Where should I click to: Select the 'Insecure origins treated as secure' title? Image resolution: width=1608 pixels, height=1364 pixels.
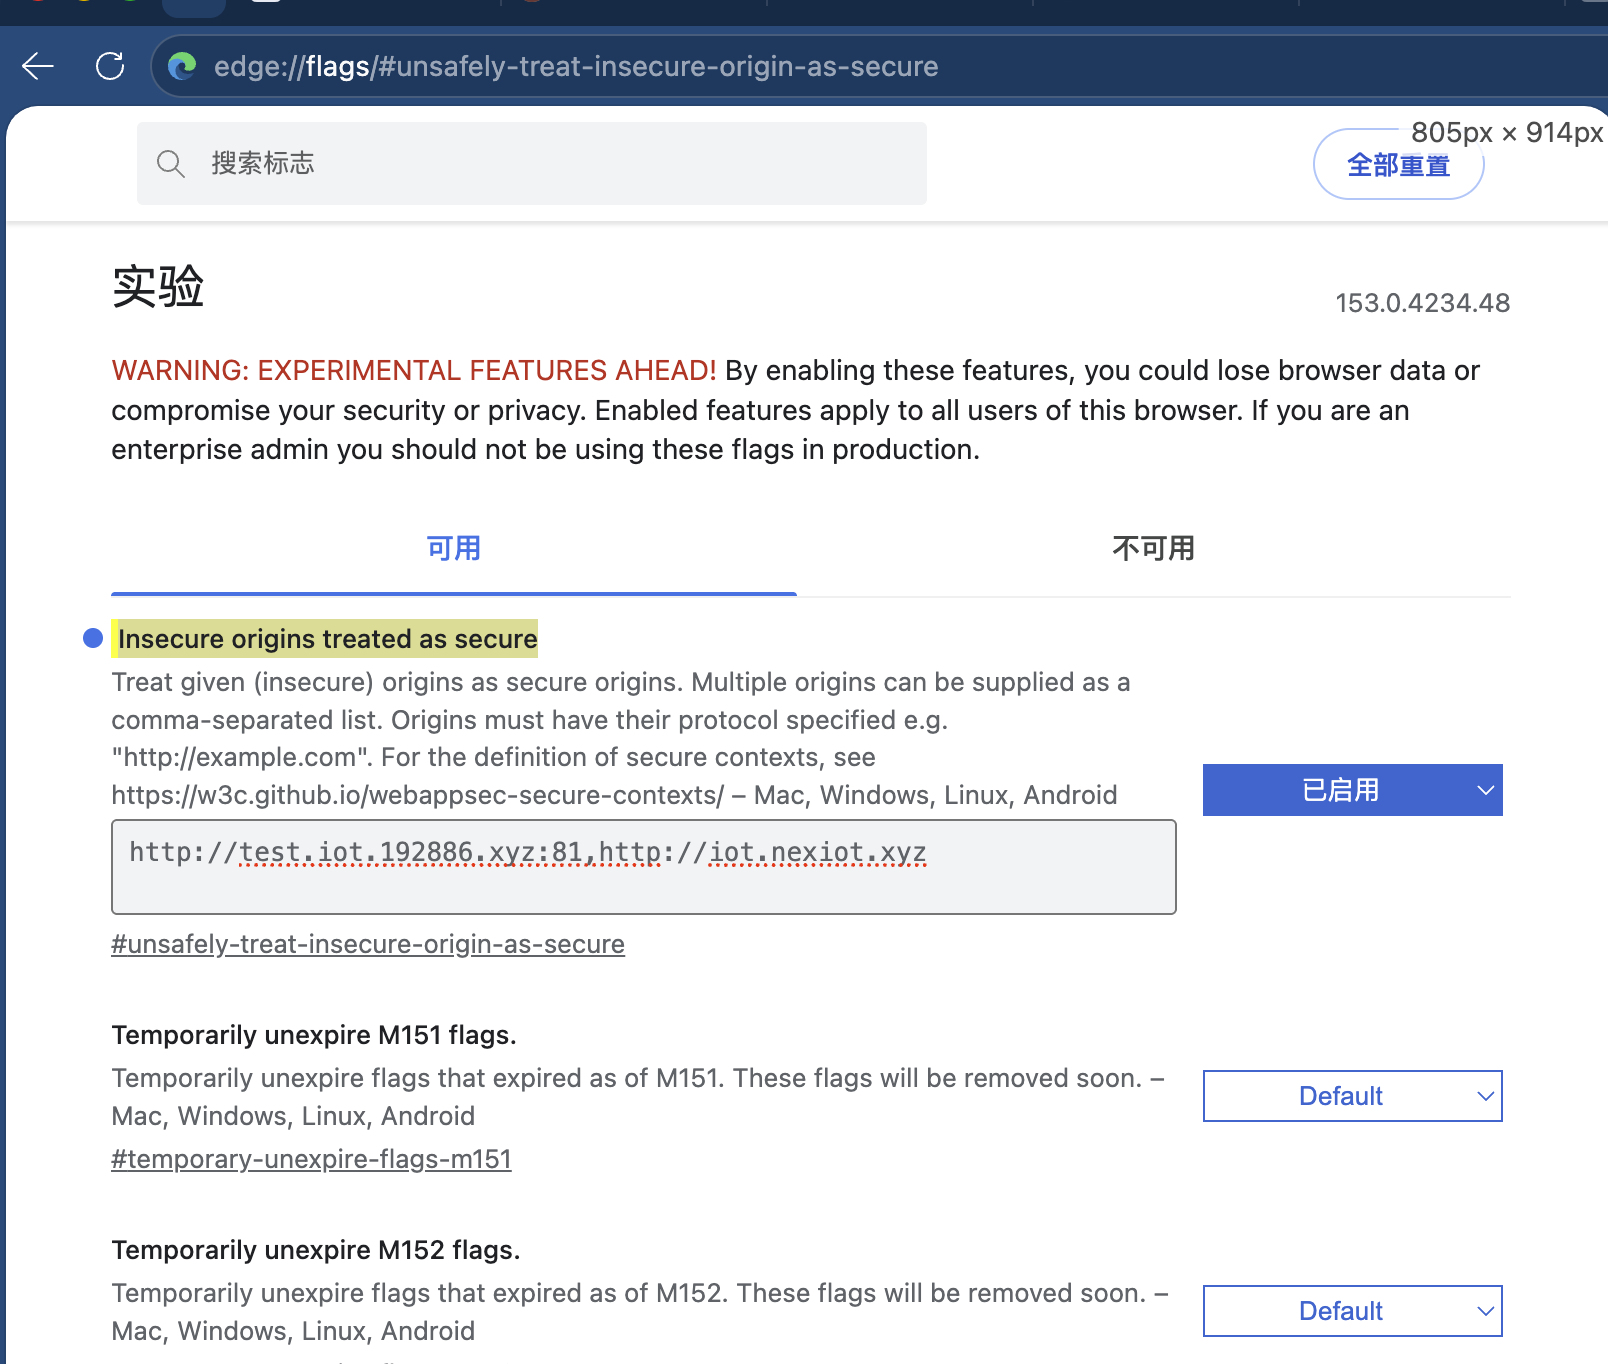coord(327,639)
